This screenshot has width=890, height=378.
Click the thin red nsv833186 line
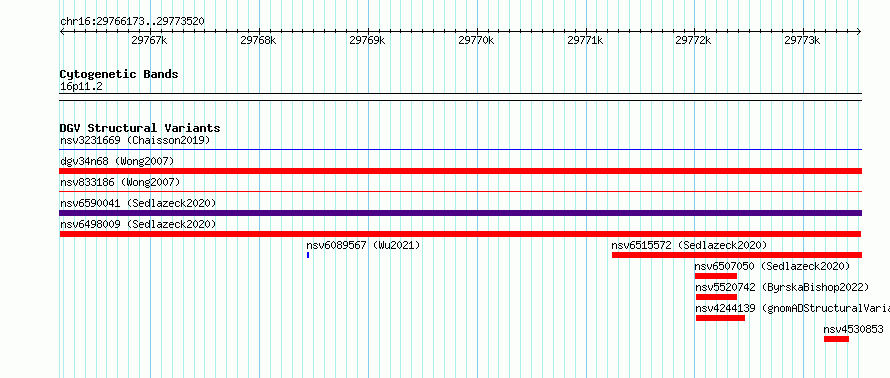click(461, 192)
